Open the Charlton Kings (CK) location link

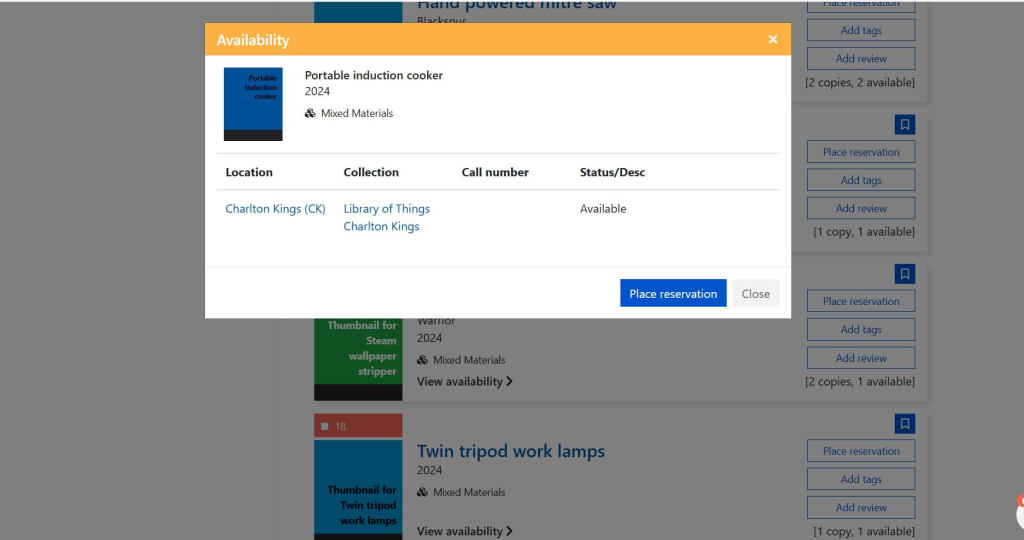(x=275, y=209)
